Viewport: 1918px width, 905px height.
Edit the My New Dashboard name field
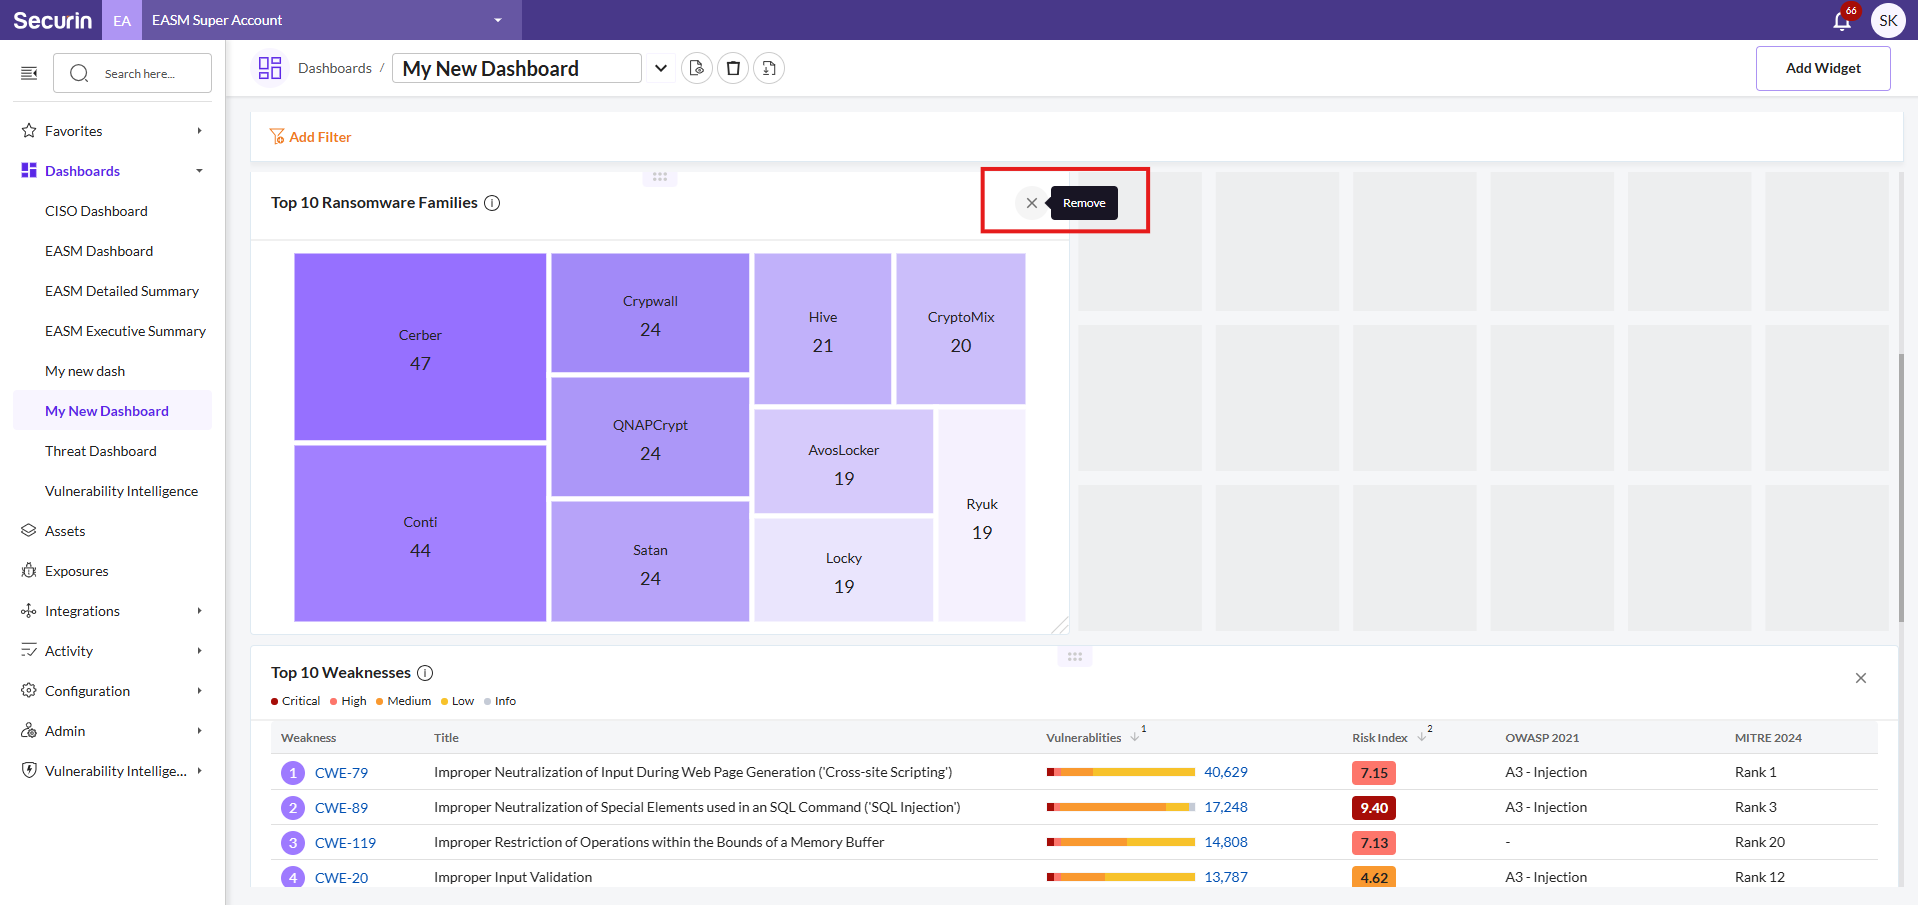pos(517,68)
